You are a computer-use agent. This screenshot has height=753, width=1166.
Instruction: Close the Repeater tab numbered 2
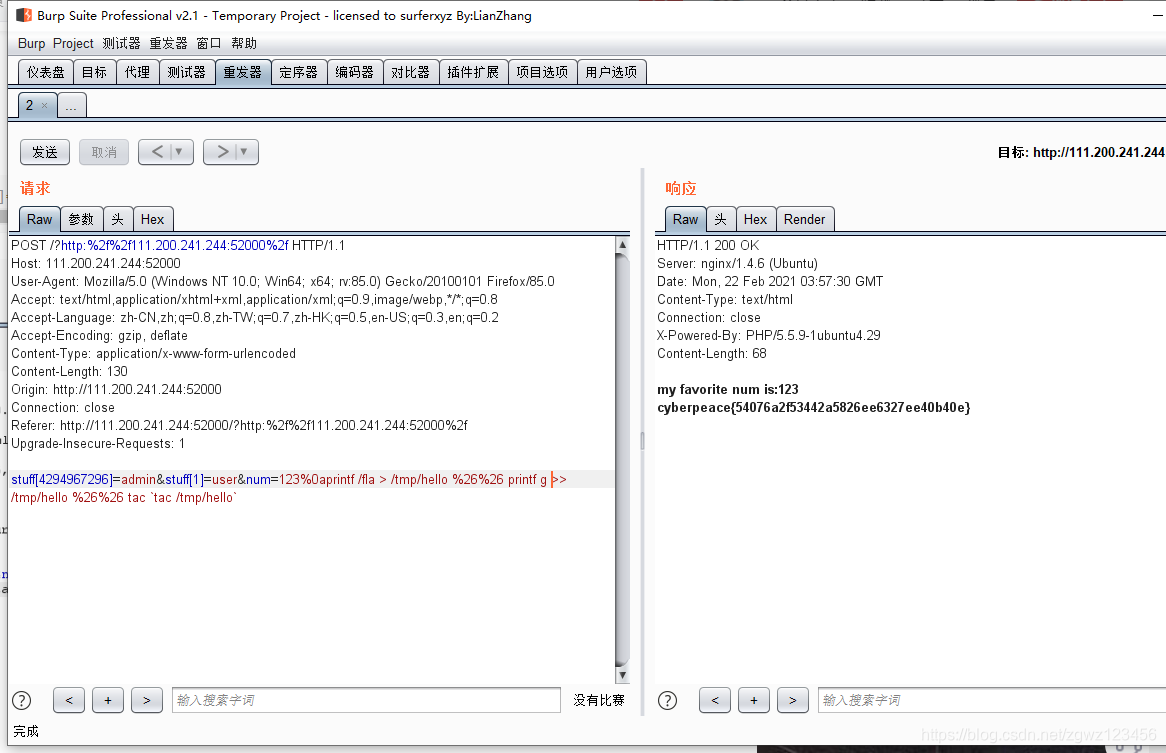tap(45, 106)
